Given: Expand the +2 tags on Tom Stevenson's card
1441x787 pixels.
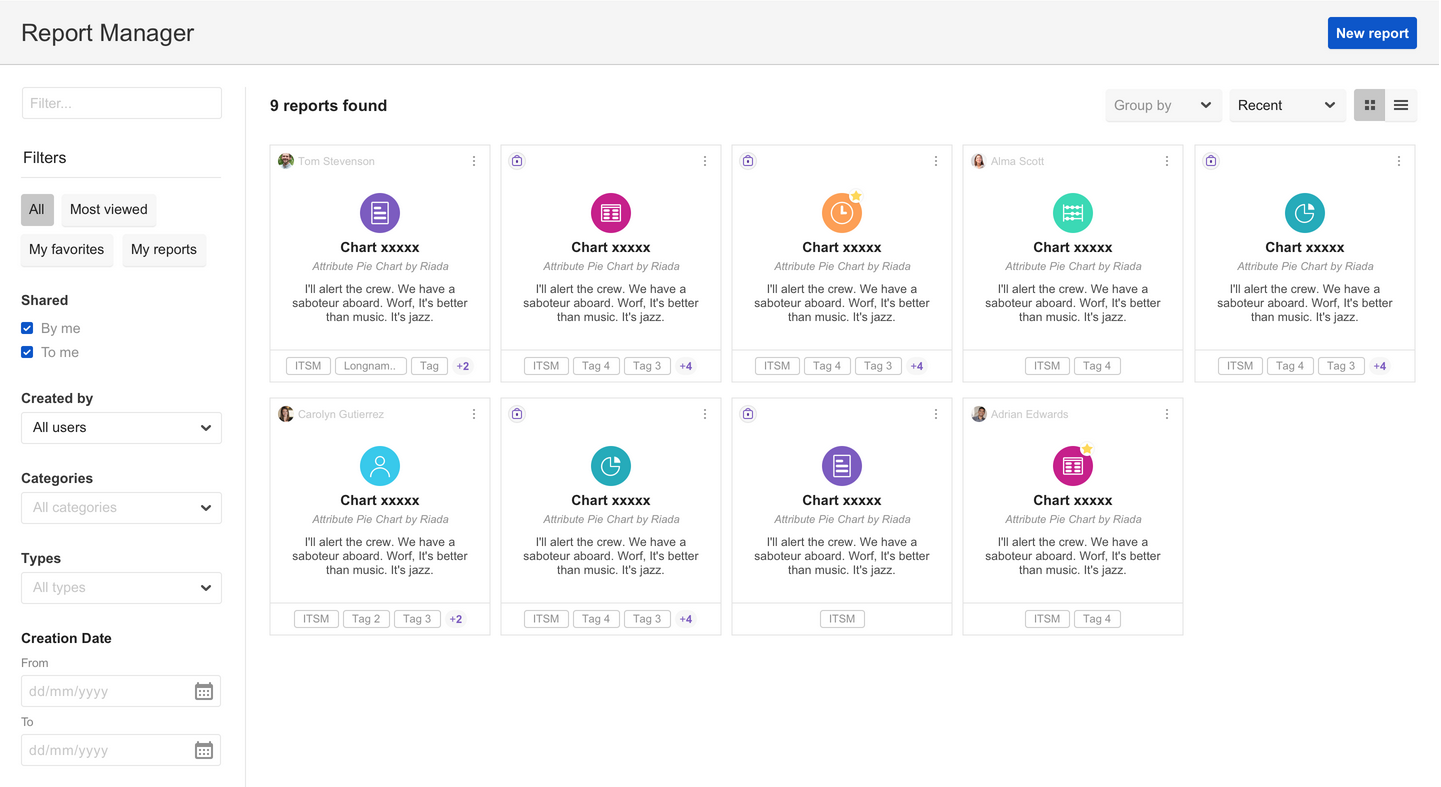Looking at the screenshot, I should click(x=463, y=366).
